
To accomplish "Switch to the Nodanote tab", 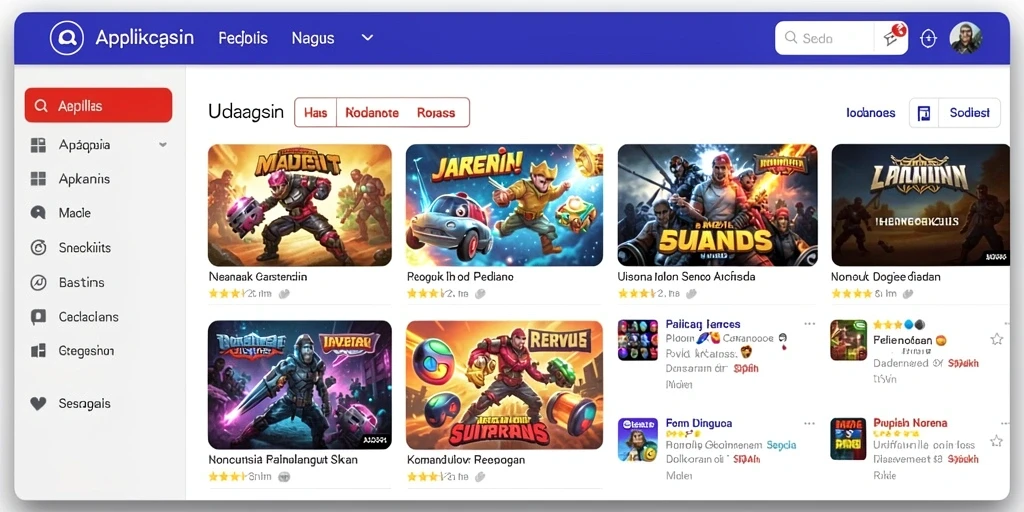I will click(x=372, y=112).
